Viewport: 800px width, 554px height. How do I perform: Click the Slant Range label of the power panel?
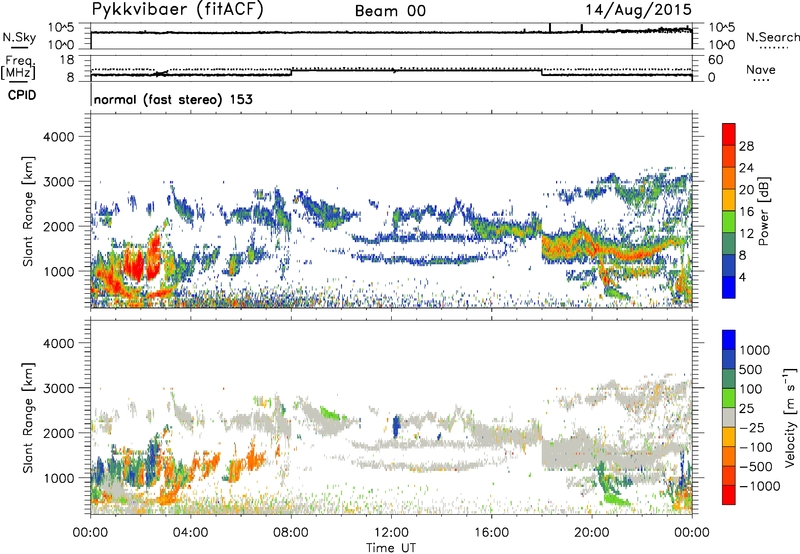pyautogui.click(x=28, y=211)
